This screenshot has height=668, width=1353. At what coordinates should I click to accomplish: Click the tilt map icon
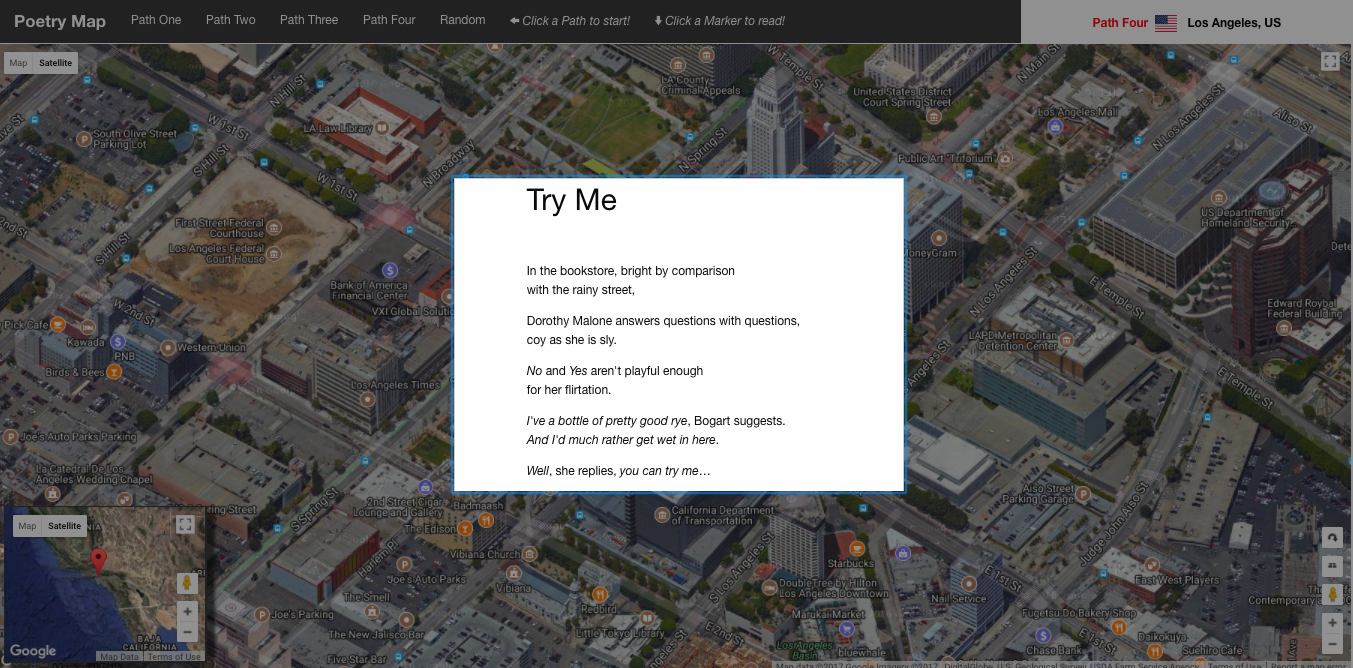click(x=1332, y=565)
